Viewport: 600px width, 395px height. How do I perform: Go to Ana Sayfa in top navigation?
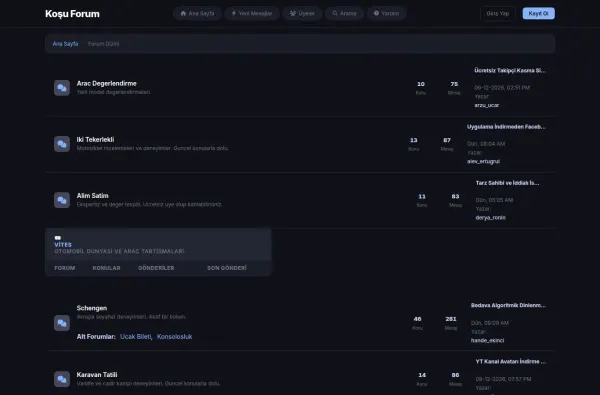tap(197, 13)
